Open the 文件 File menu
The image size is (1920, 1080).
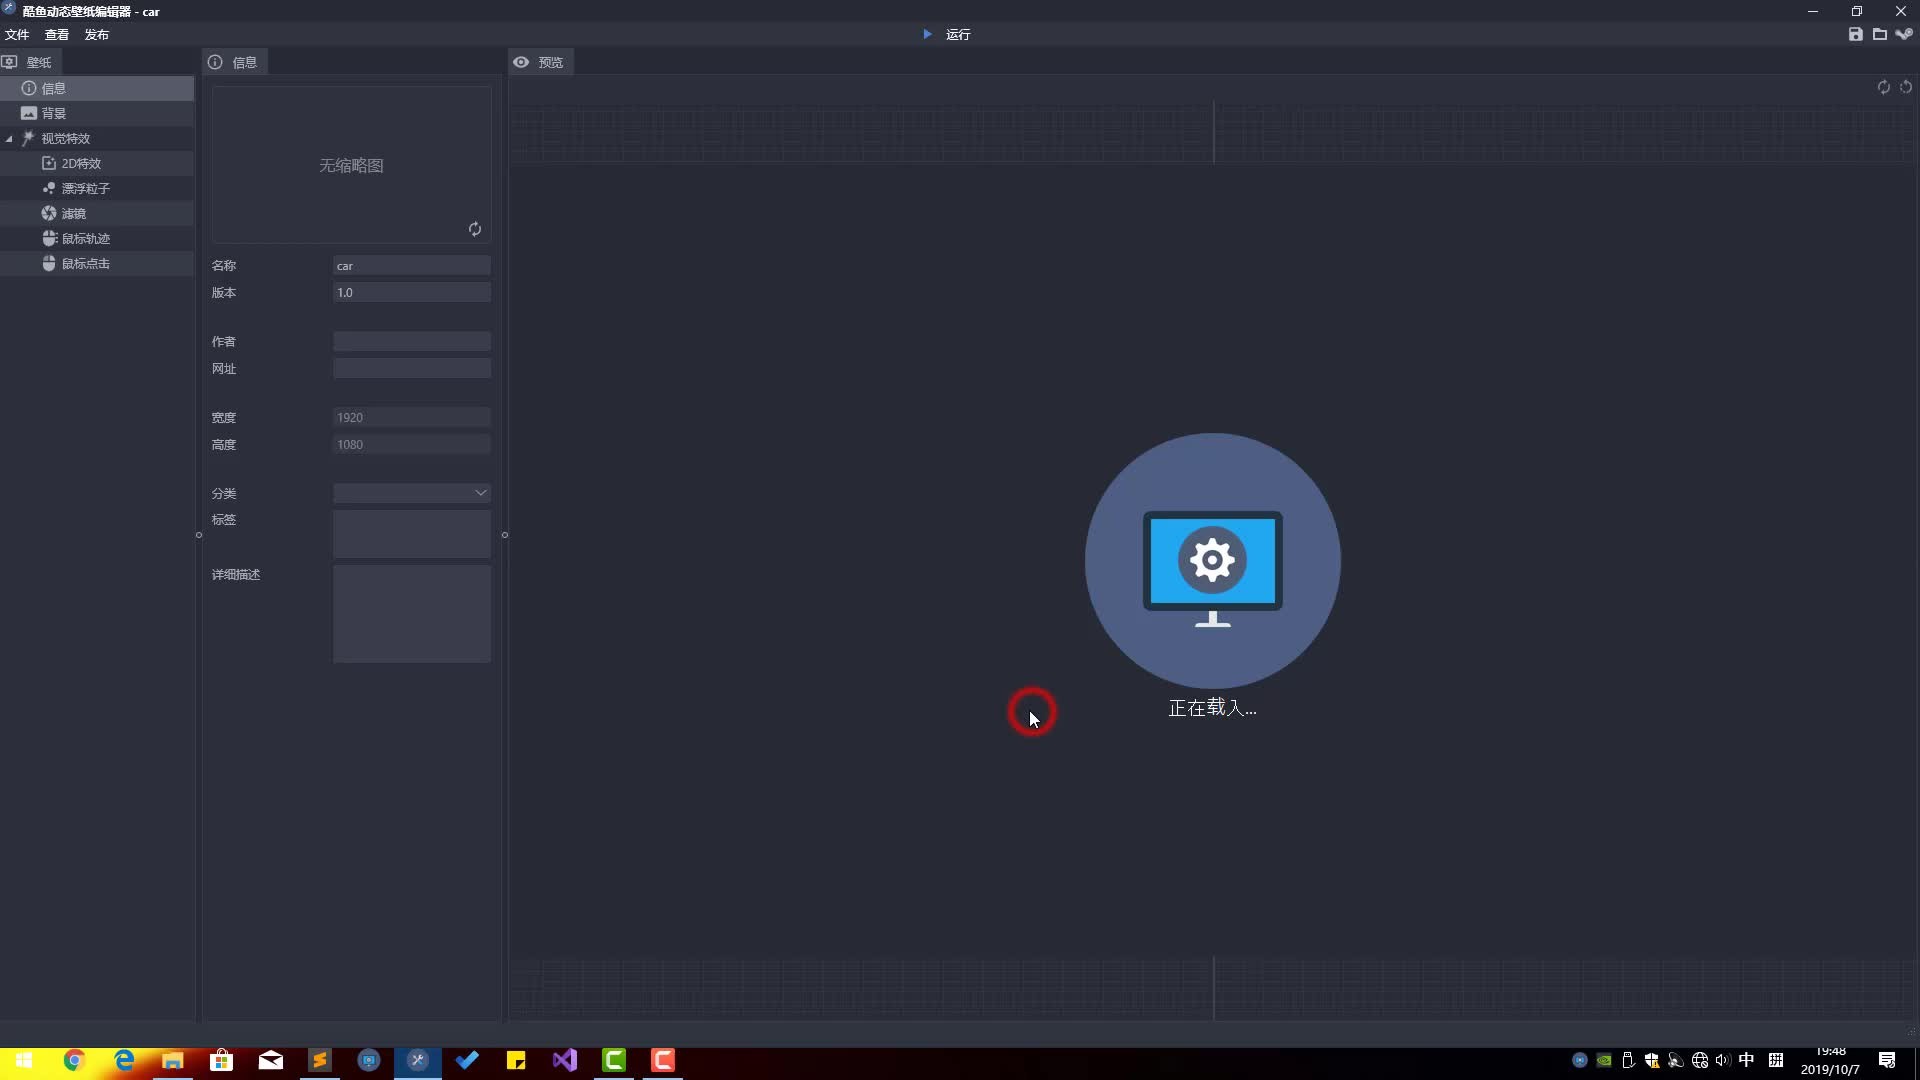pyautogui.click(x=17, y=34)
